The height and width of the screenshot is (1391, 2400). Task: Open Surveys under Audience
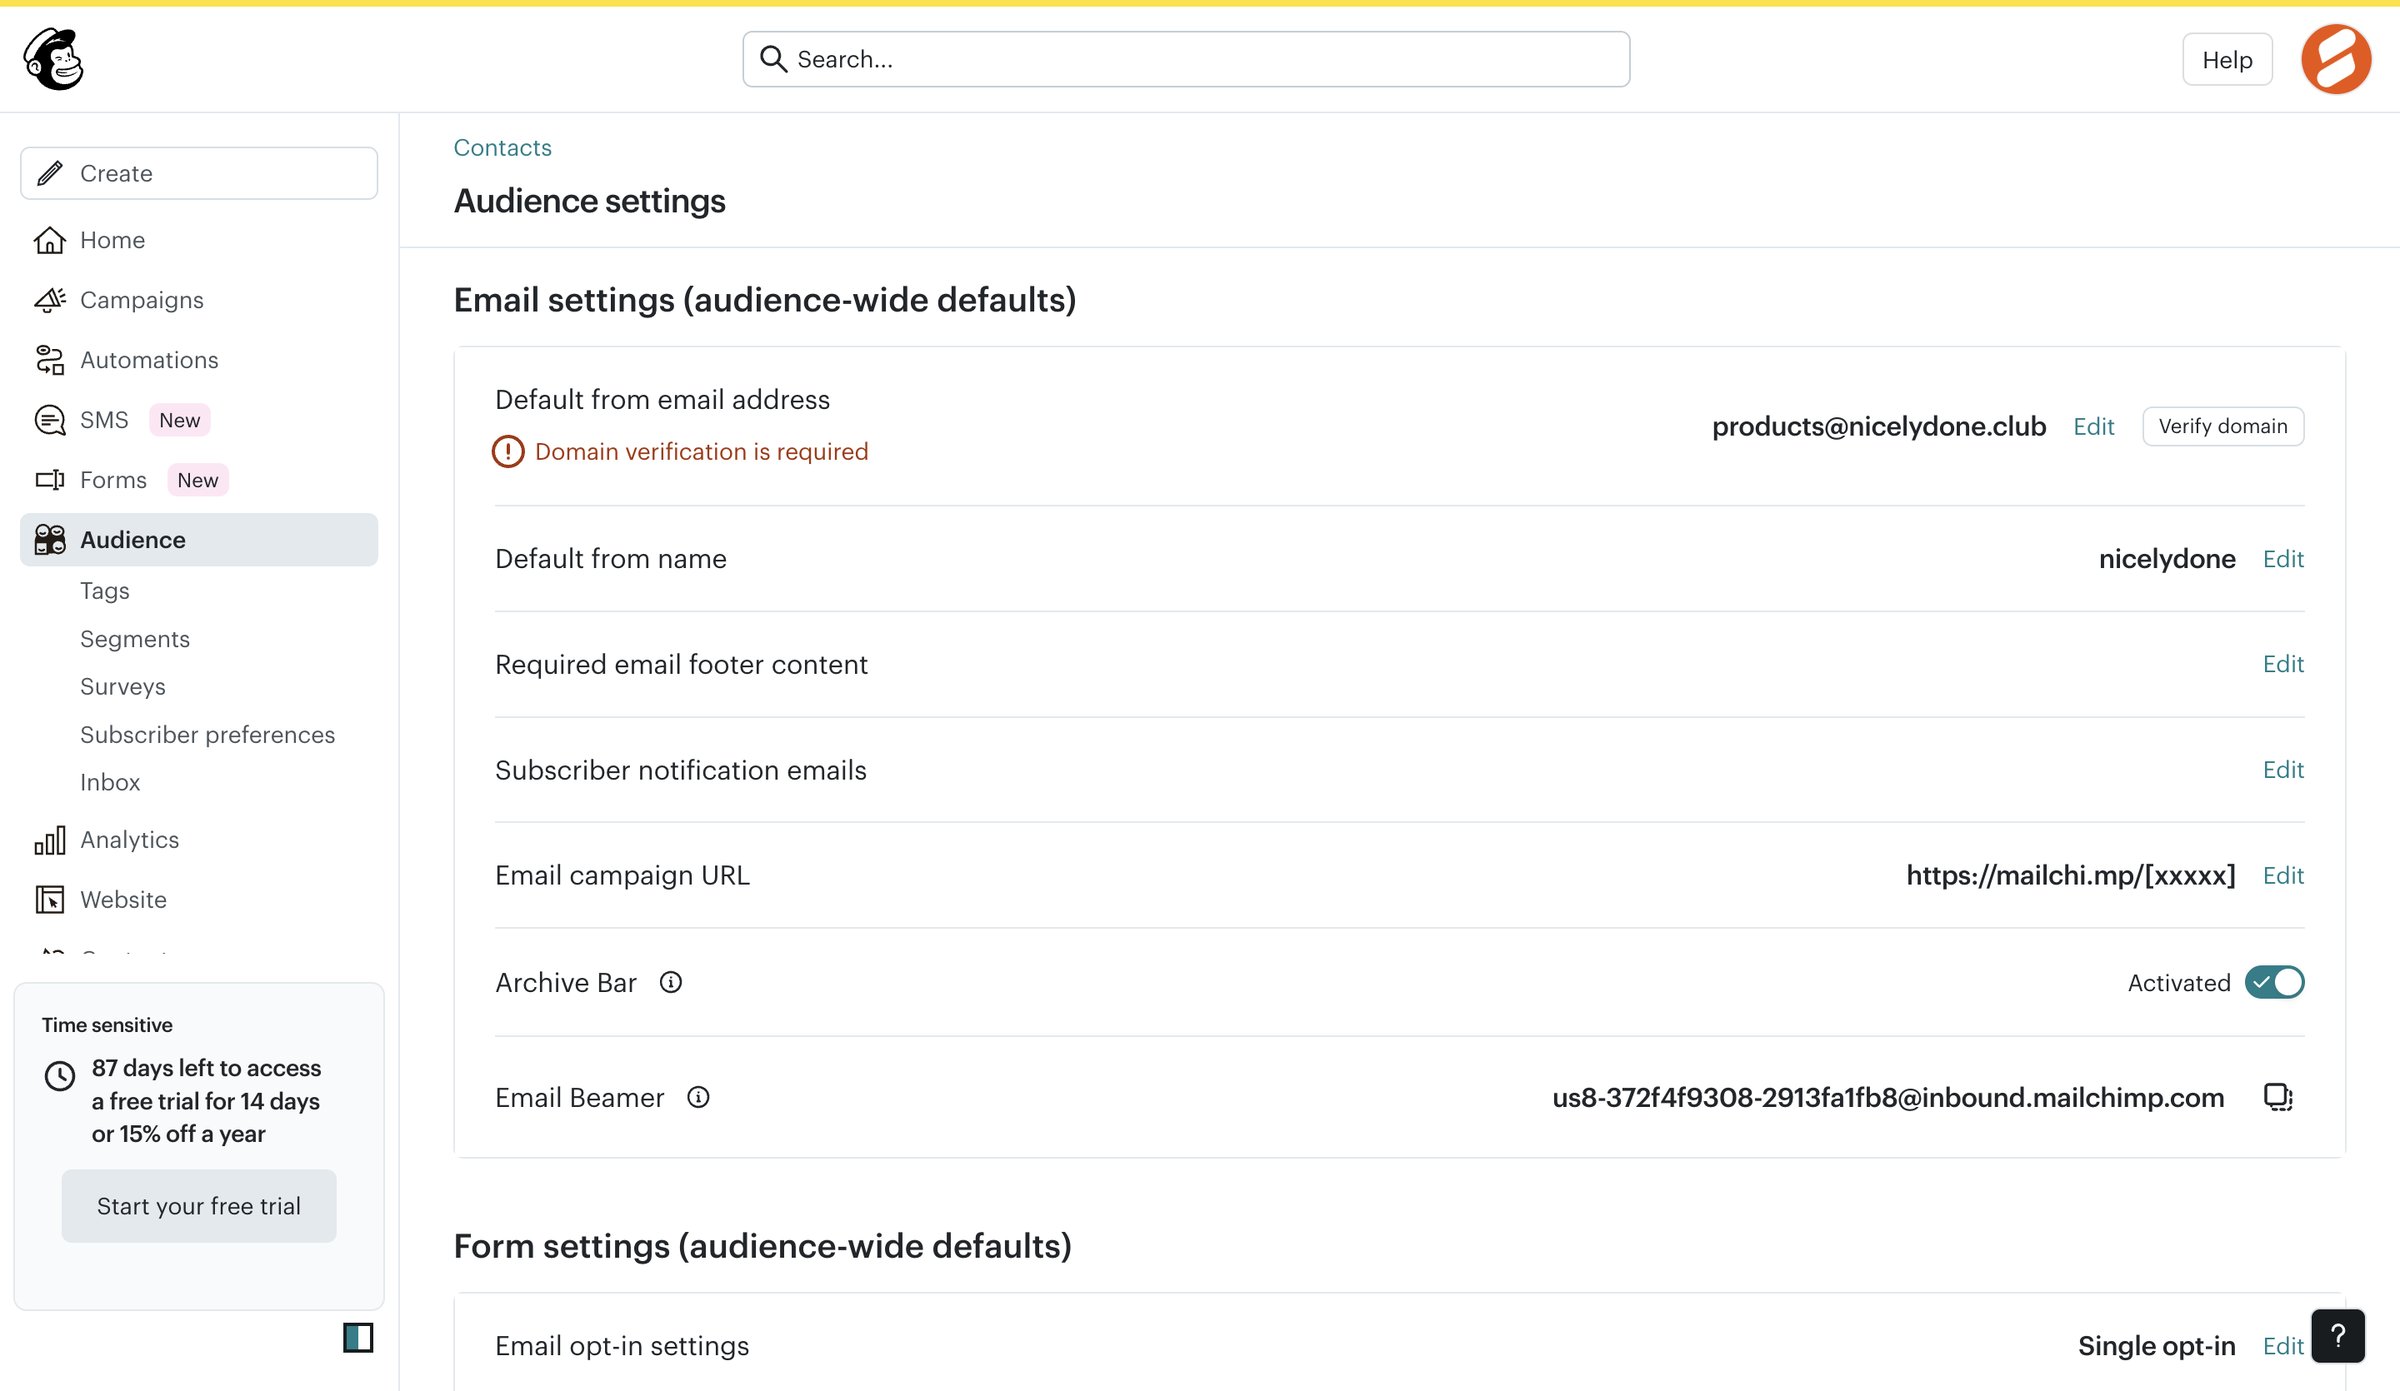coord(123,687)
